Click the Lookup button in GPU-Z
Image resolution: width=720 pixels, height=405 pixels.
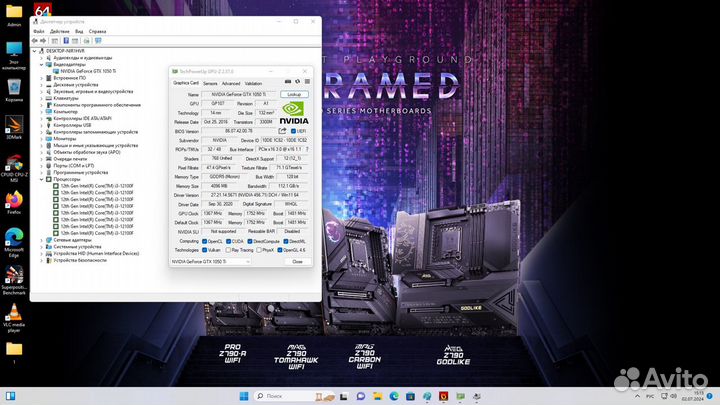294,94
